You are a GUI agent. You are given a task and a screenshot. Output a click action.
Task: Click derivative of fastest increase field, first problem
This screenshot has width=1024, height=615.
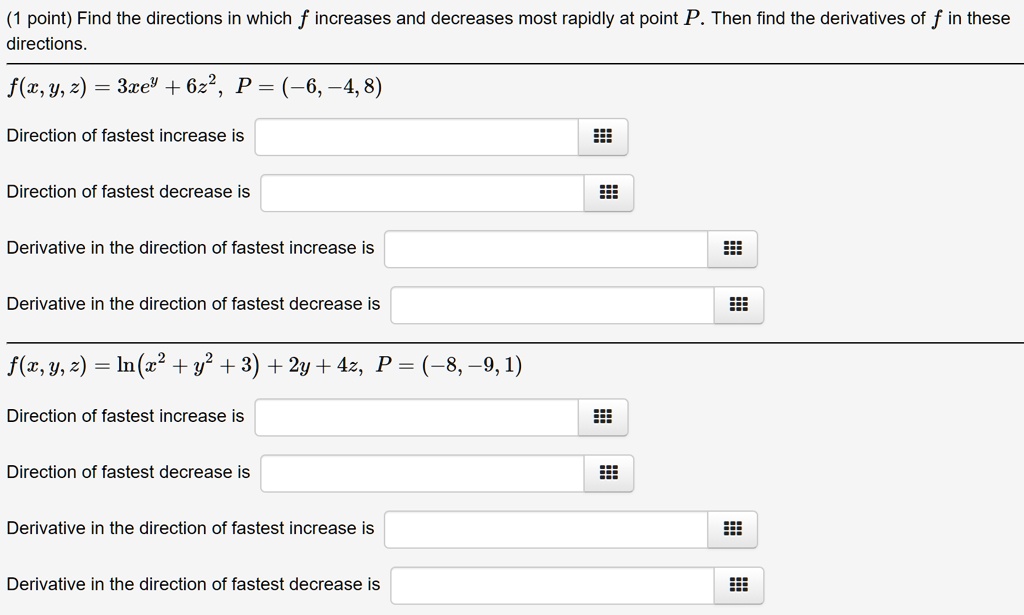pos(545,248)
